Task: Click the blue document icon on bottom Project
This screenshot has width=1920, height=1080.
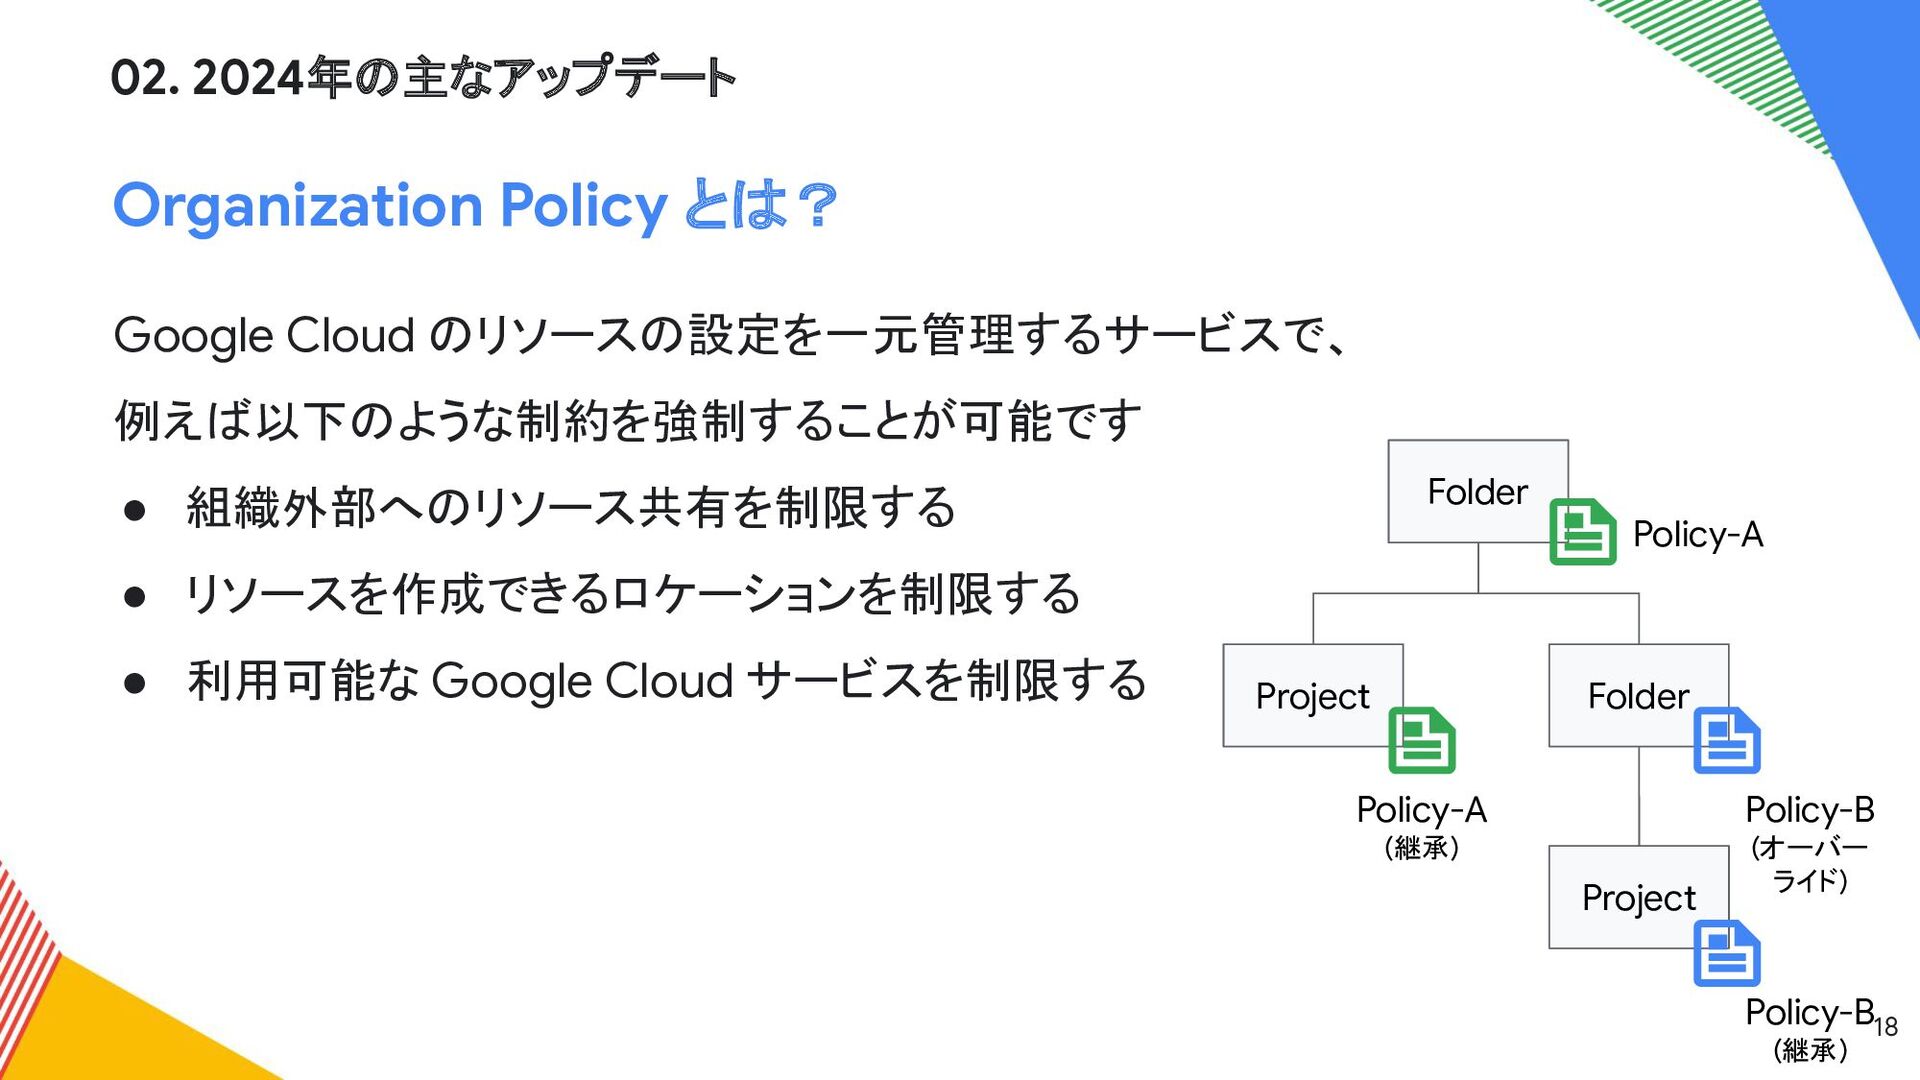Action: coord(1727,953)
